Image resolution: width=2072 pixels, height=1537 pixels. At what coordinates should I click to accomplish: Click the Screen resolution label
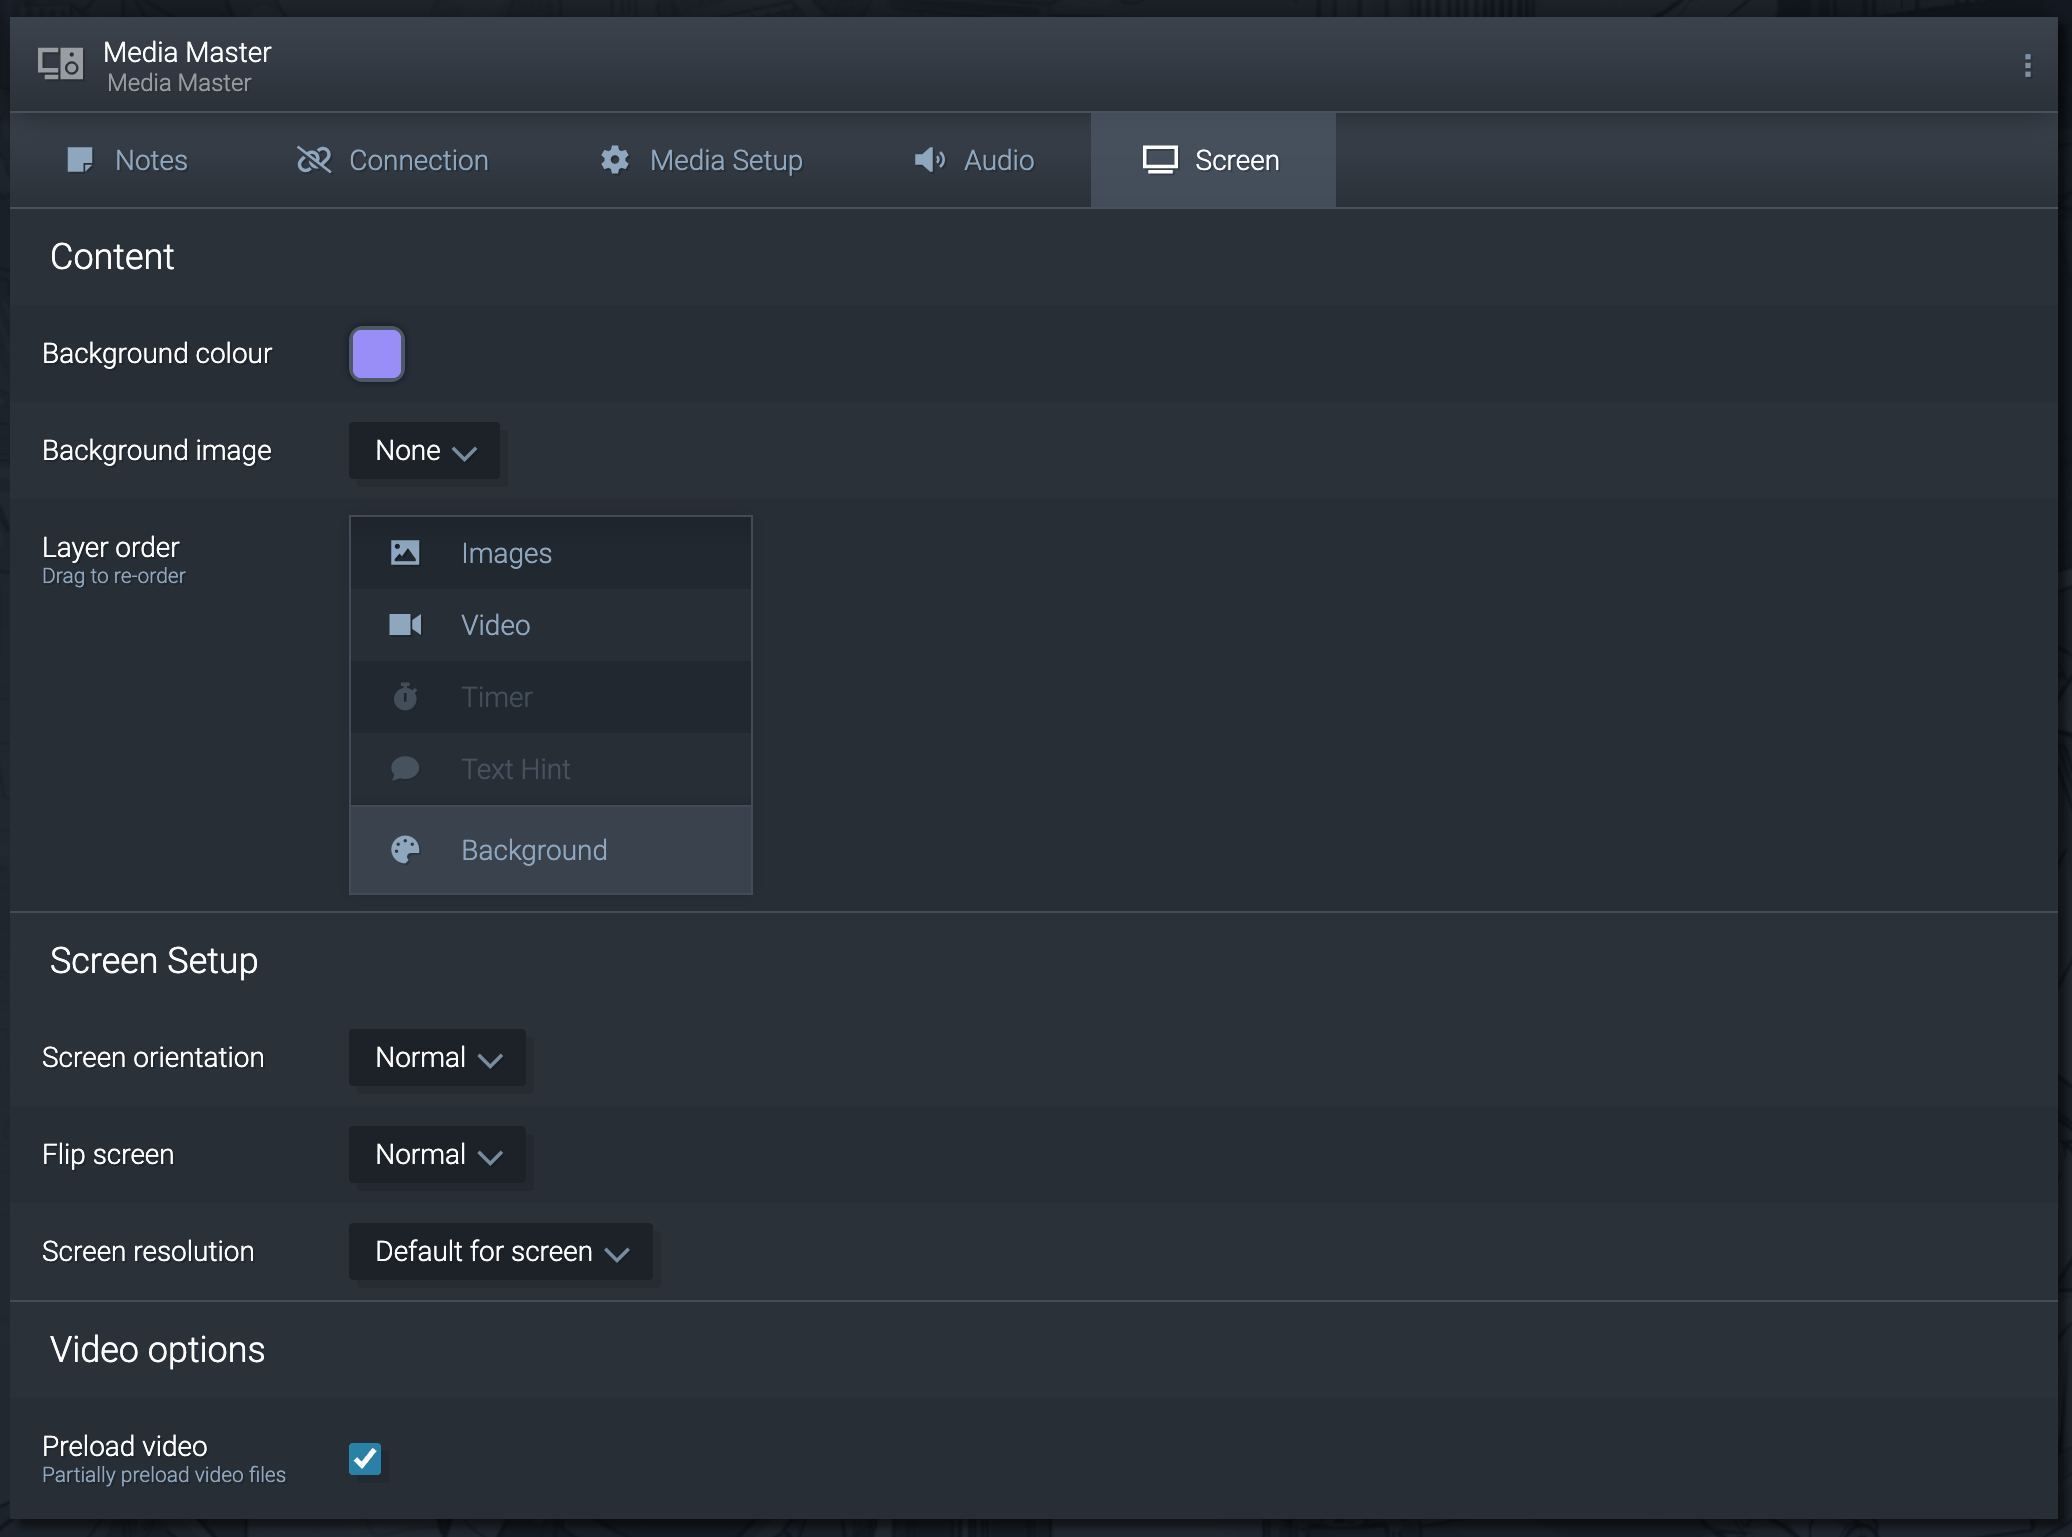148,1251
